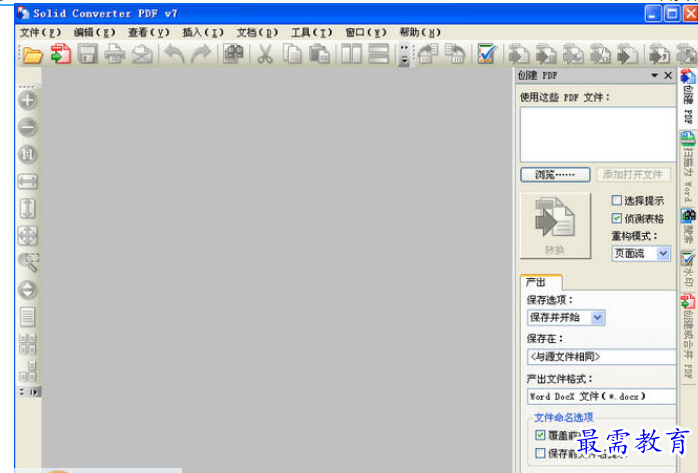
Task: Open the 查看(V) menu
Action: (149, 32)
